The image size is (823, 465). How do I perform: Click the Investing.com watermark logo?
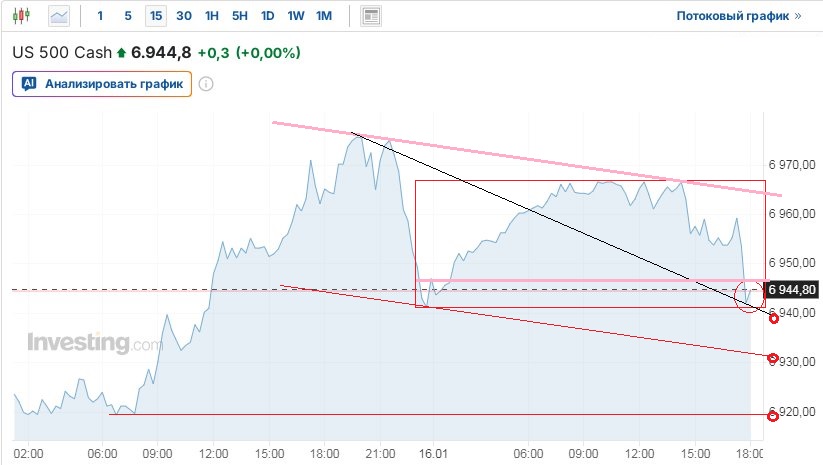[93, 343]
